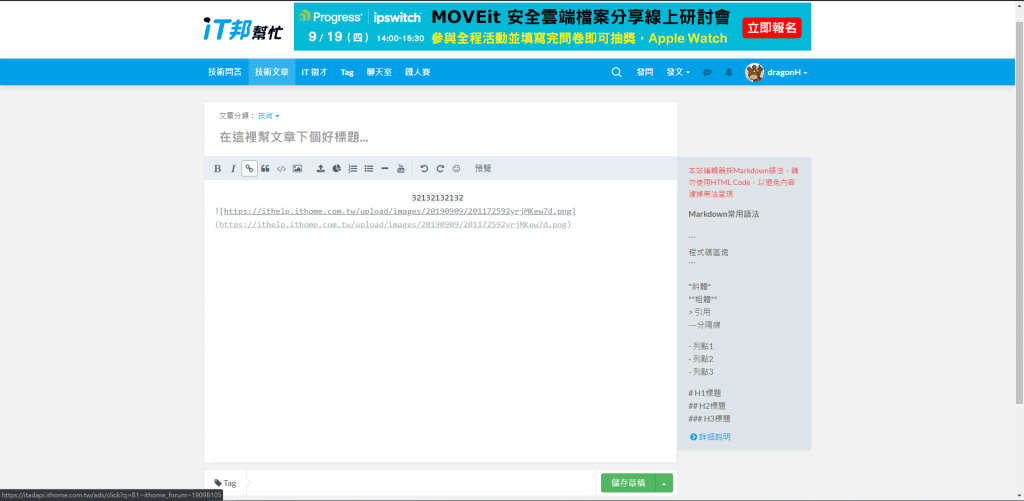Upload a file using the upload icon
The image size is (1024, 501).
(321, 169)
